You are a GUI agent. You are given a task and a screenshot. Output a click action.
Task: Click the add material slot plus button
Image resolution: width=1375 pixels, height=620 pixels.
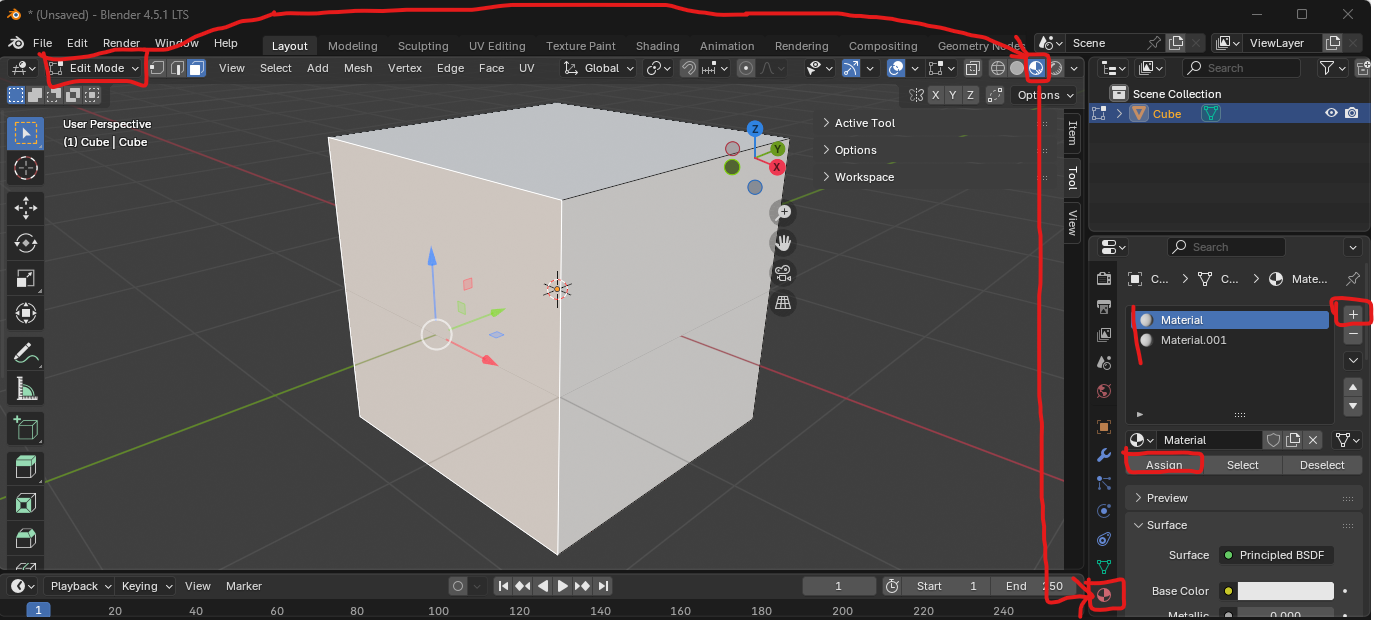coord(1353,314)
